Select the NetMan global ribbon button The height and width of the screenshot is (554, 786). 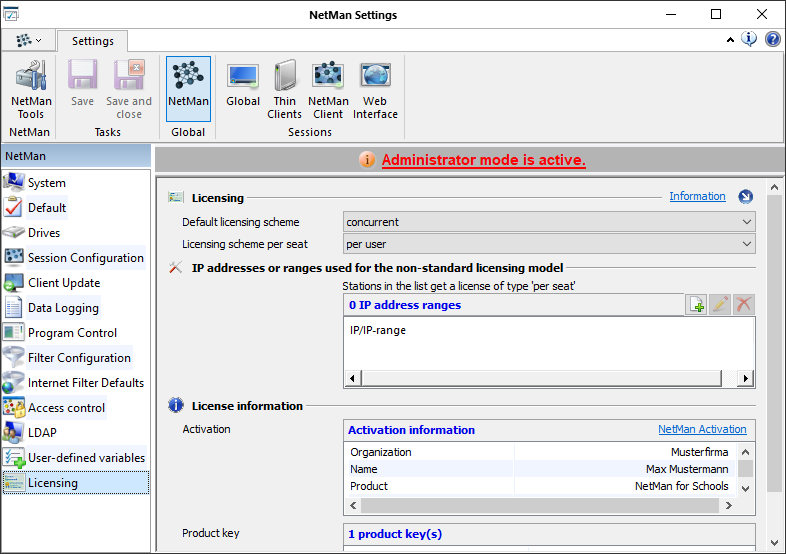click(x=188, y=89)
